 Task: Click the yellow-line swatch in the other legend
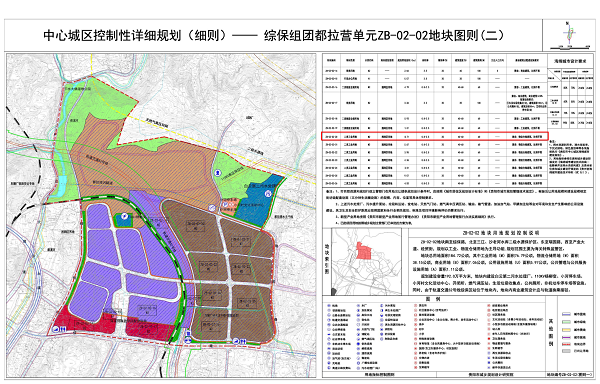(566, 330)
